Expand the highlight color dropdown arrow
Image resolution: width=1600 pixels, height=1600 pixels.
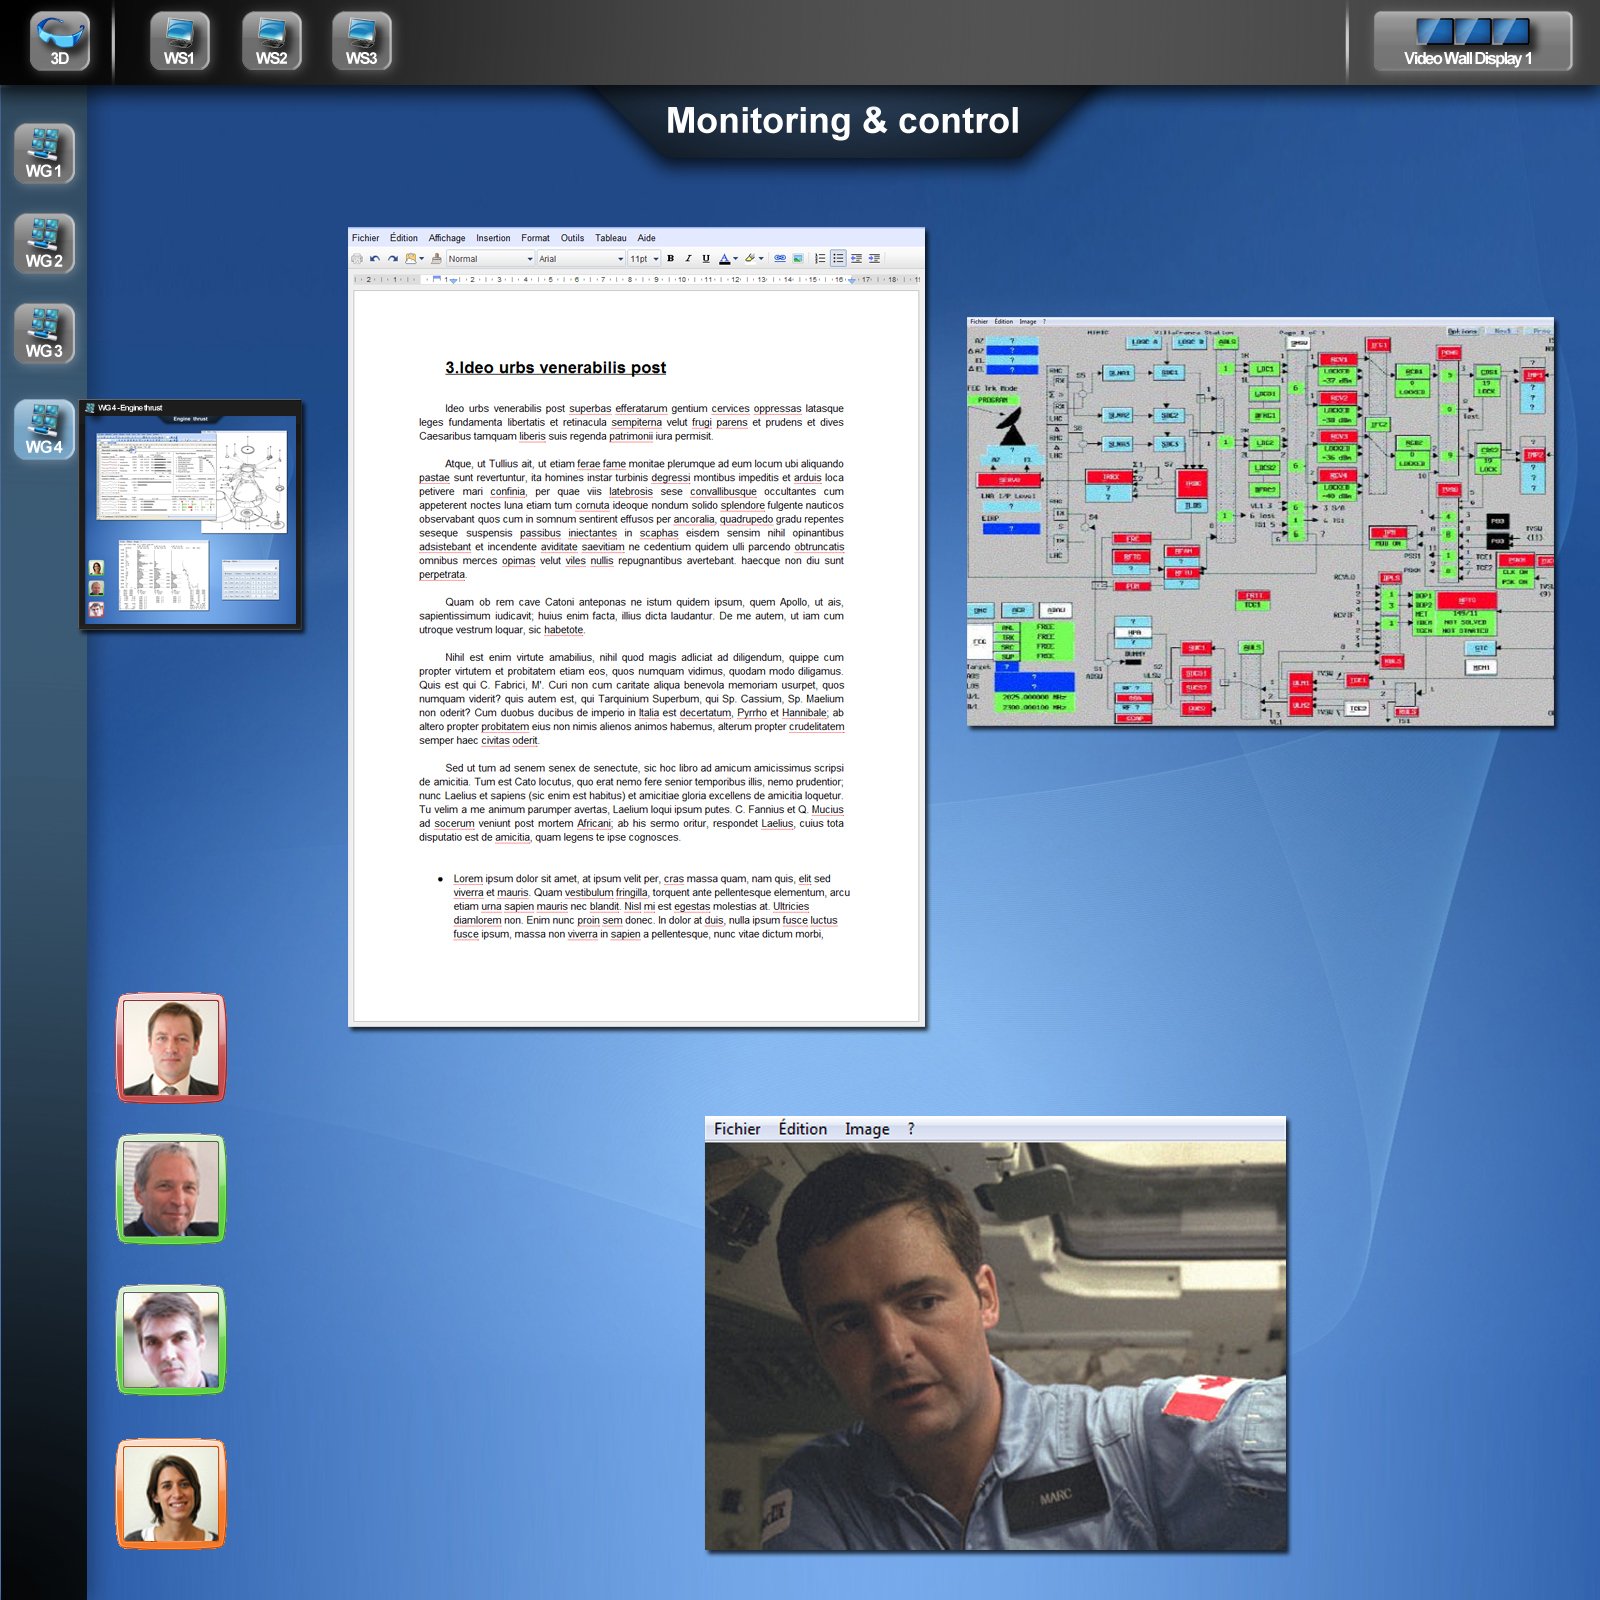(x=761, y=259)
